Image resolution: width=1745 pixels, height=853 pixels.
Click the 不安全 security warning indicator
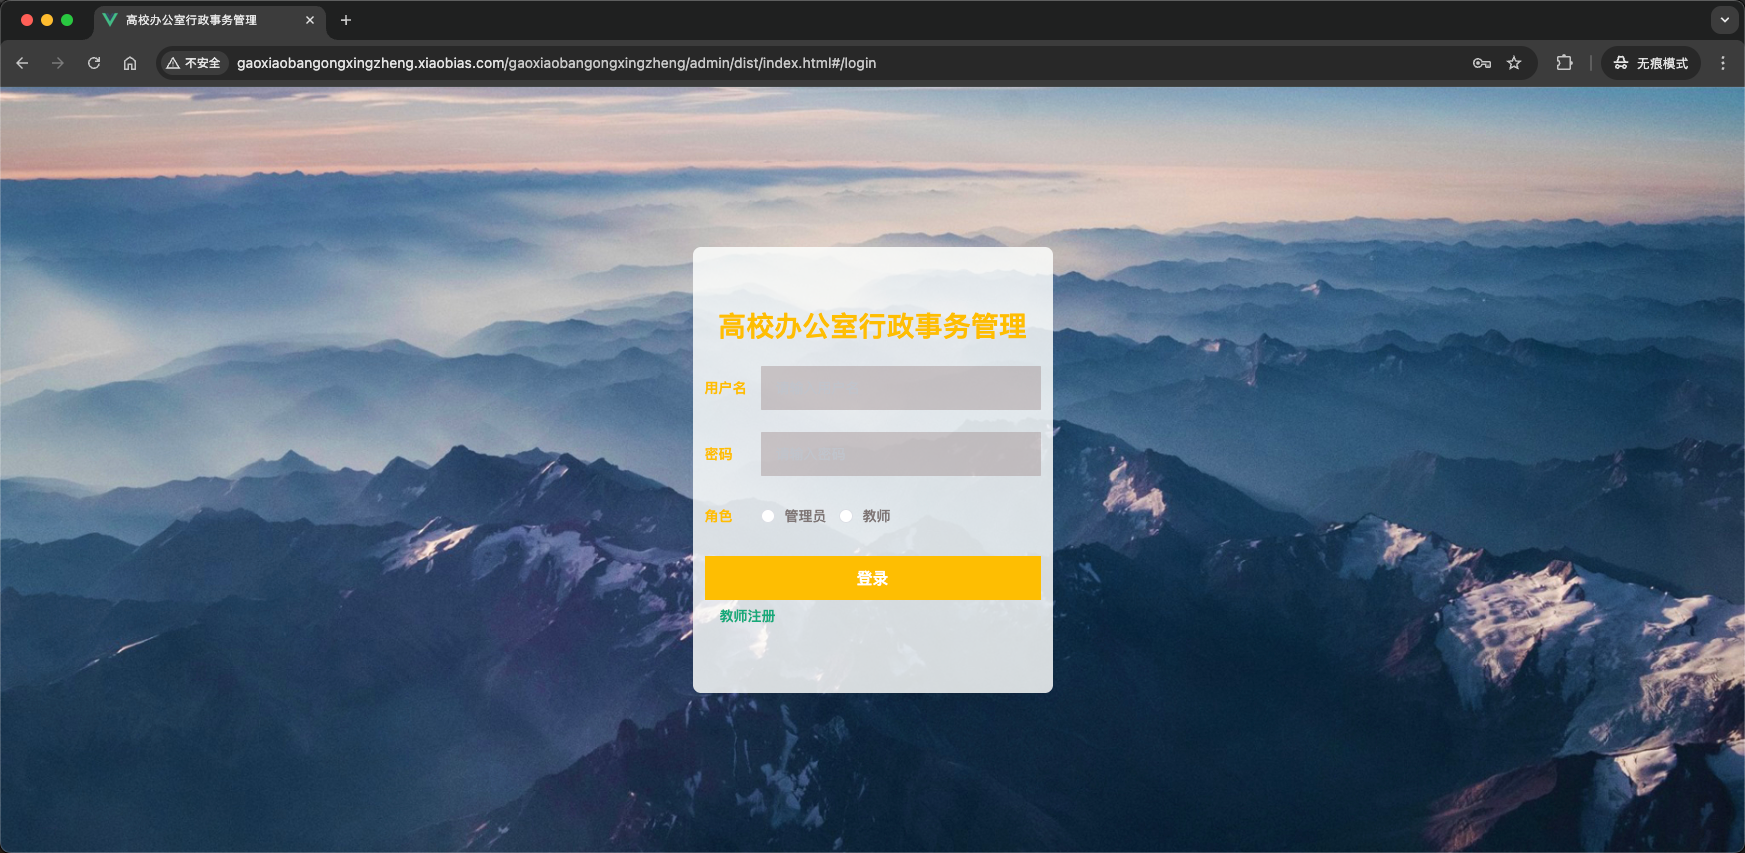194,63
